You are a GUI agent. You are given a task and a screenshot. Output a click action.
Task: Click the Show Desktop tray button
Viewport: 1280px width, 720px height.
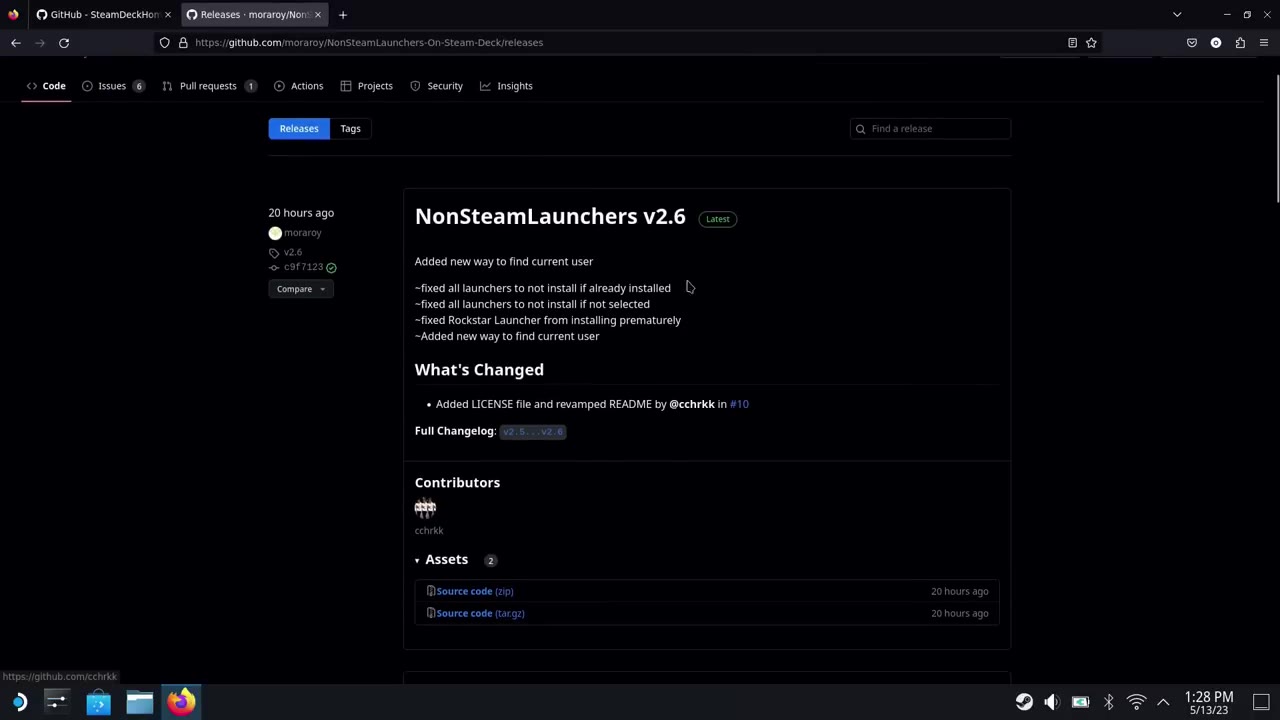[1261, 702]
